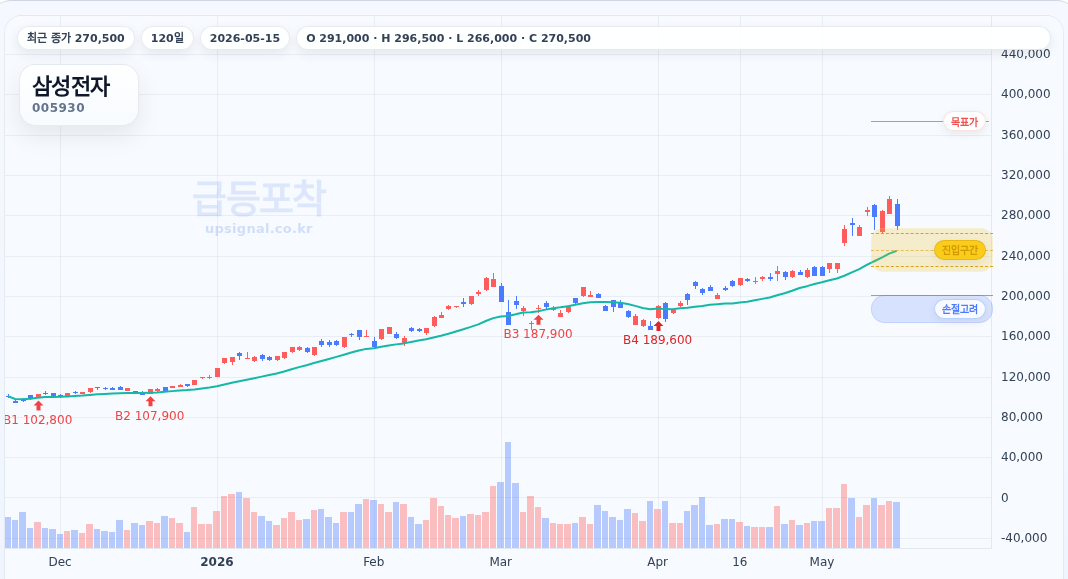Viewport: 1068px width, 579px height.
Task: Click the 160,000 price axis label
Action: click(1025, 336)
